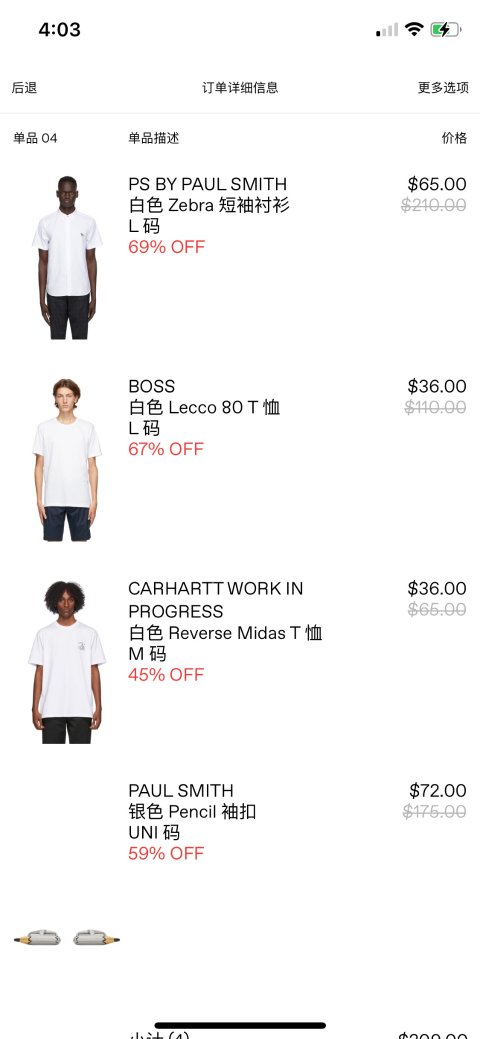Screen dimensions: 480x1039
Task: Tap the battery charging icon in status bar
Action: pos(445,29)
